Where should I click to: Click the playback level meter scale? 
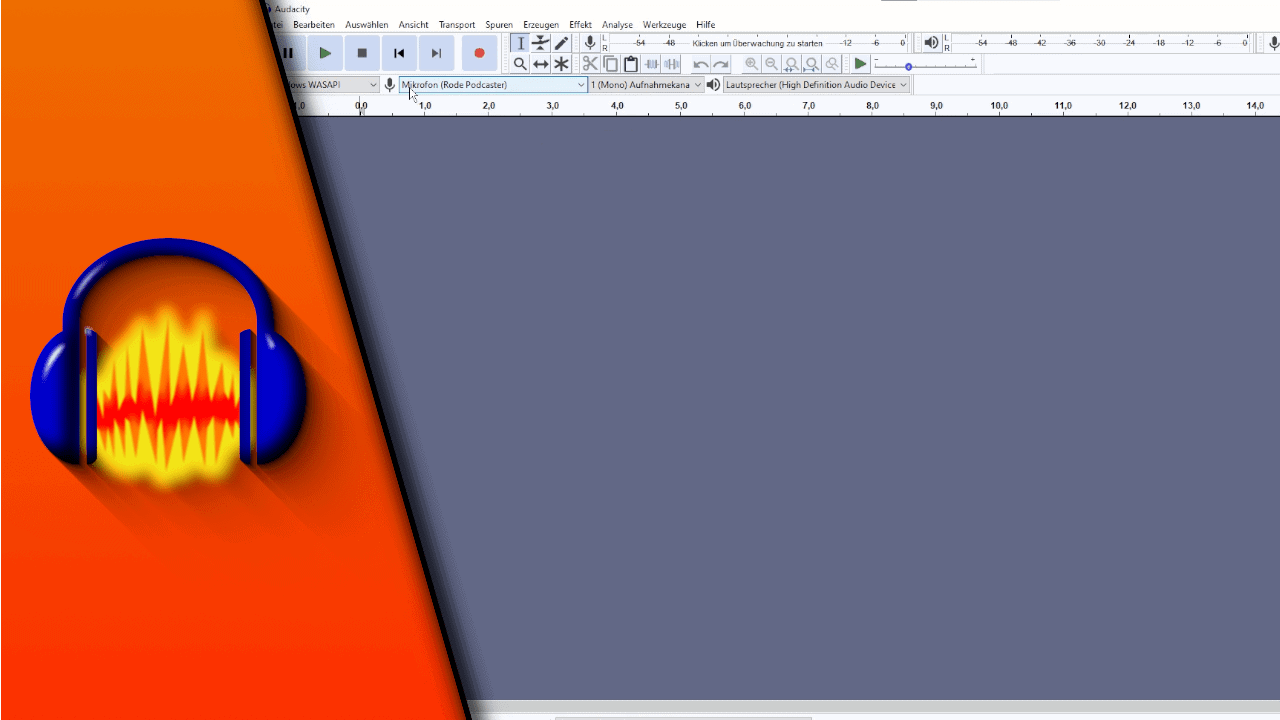tap(1102, 43)
